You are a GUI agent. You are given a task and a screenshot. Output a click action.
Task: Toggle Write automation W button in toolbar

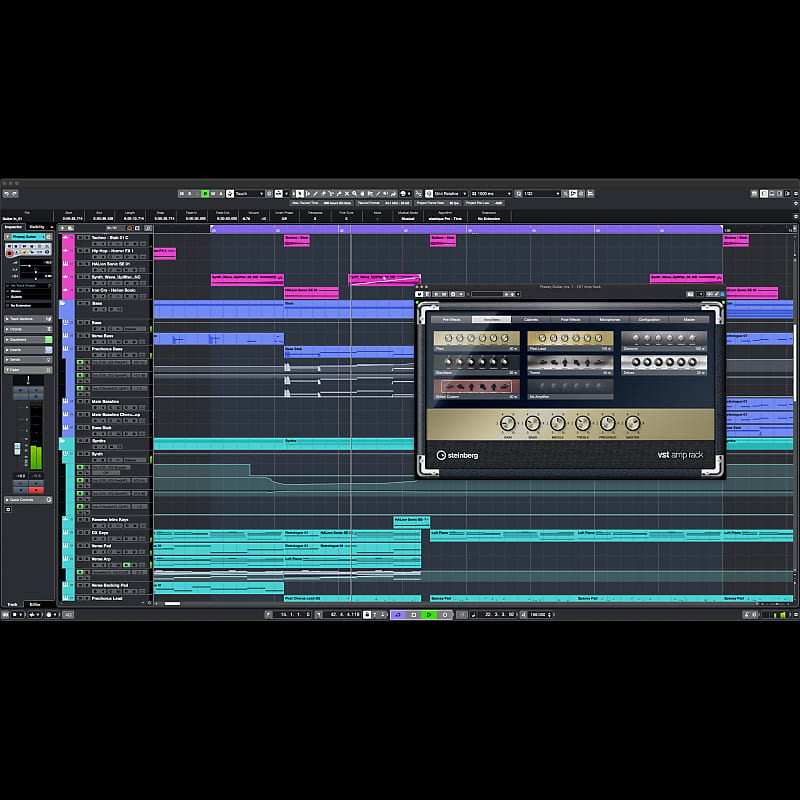point(213,193)
